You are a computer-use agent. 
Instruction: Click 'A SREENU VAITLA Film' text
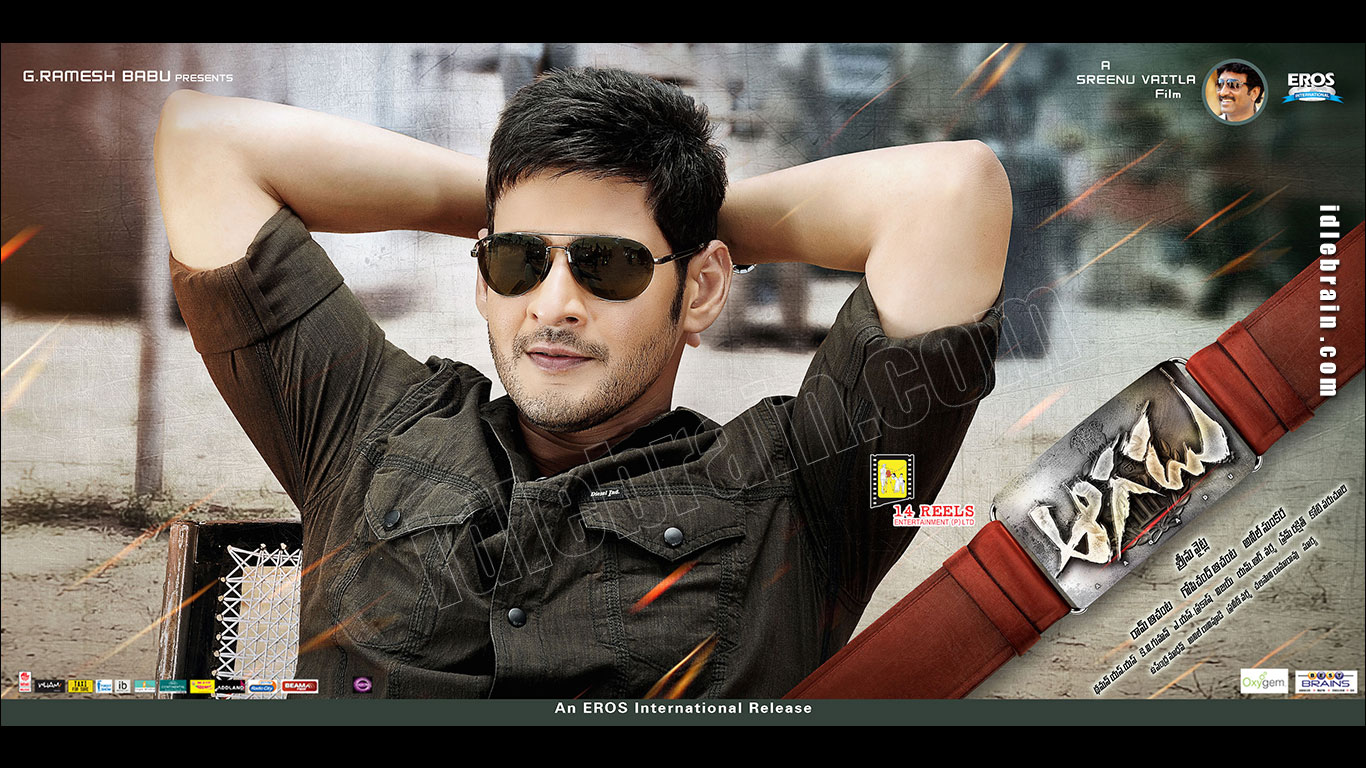(x=1135, y=78)
